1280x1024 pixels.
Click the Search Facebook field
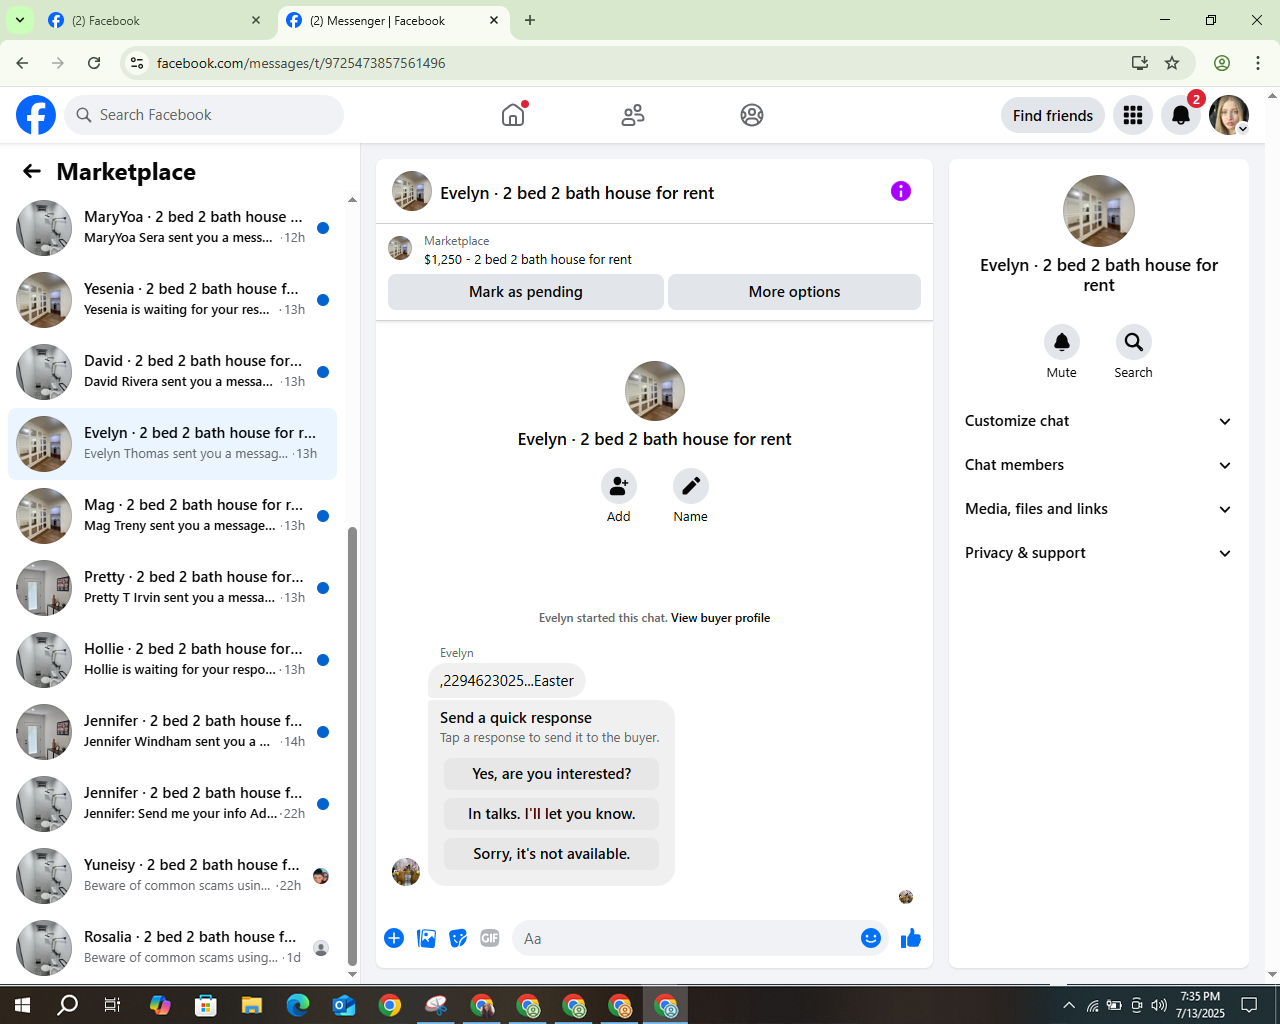(x=204, y=115)
